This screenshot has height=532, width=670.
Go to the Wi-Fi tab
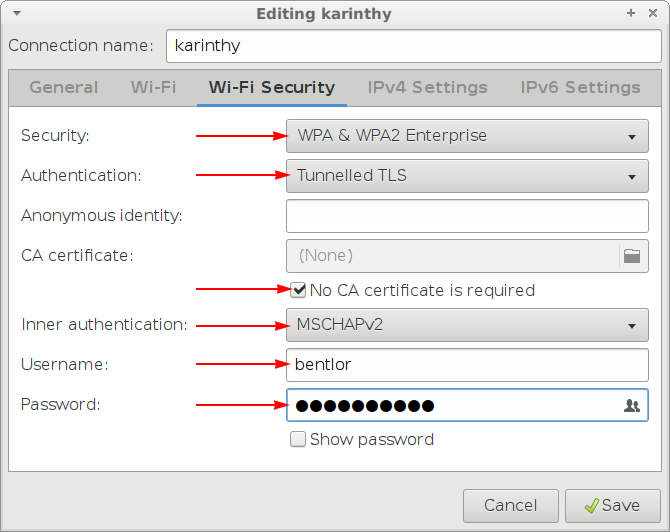coord(153,87)
